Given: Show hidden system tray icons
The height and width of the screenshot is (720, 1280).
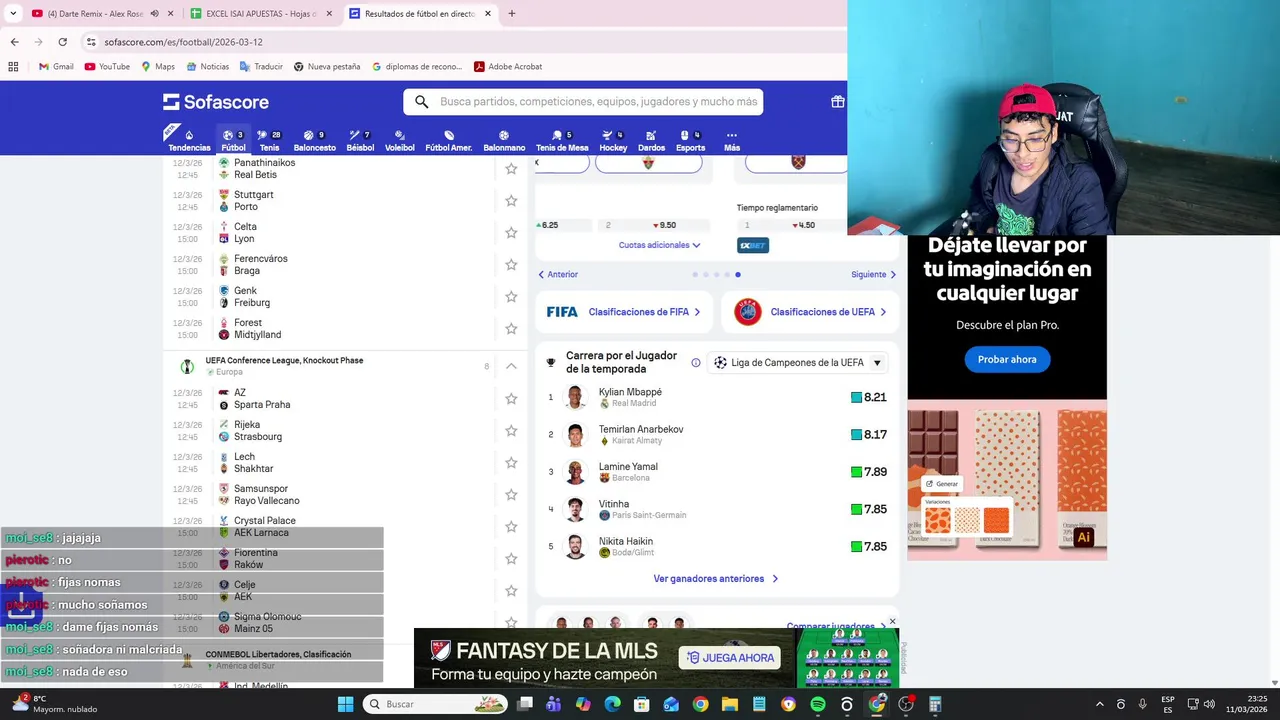Looking at the screenshot, I should click(1100, 704).
